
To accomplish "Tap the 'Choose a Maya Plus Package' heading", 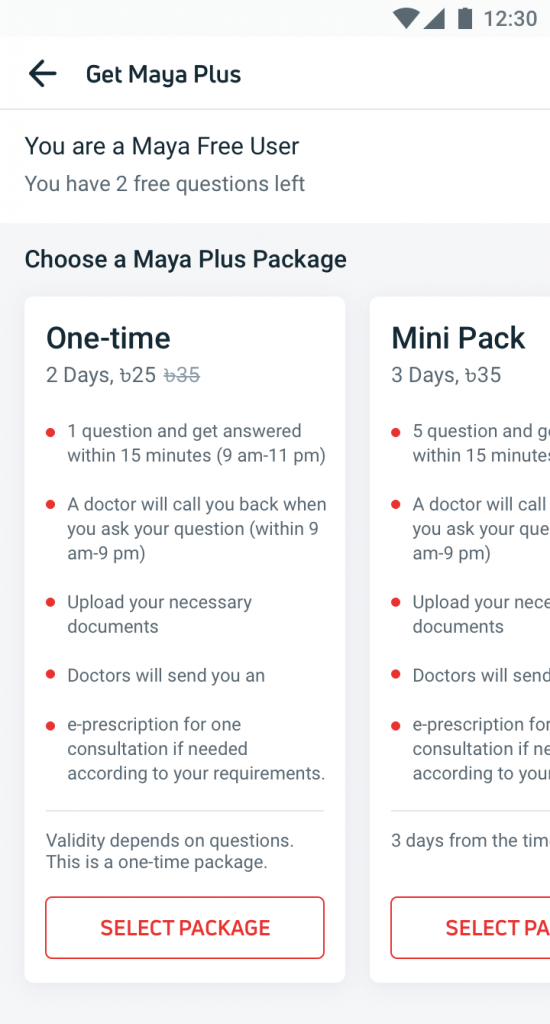I will pyautogui.click(x=186, y=259).
